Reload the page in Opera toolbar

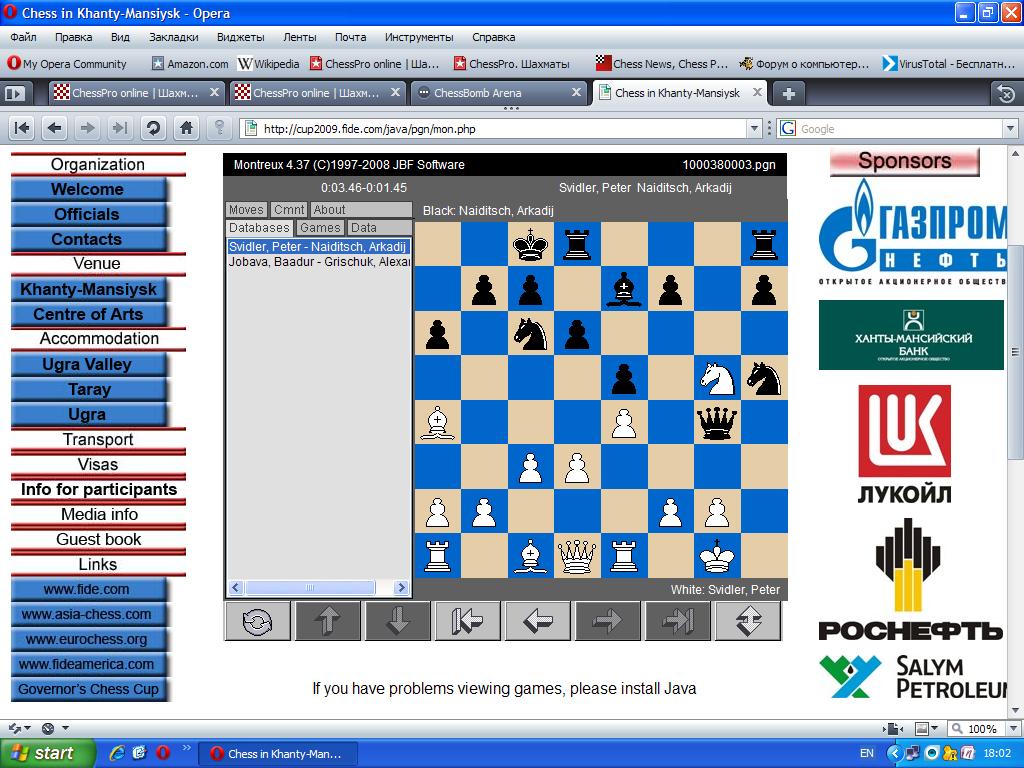click(153, 128)
